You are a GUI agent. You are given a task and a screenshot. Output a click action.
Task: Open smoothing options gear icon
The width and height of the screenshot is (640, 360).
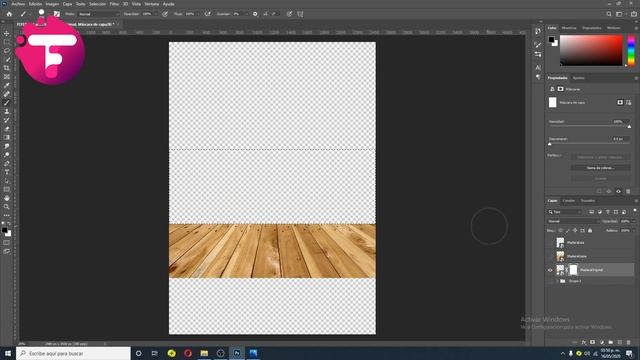[x=255, y=14]
